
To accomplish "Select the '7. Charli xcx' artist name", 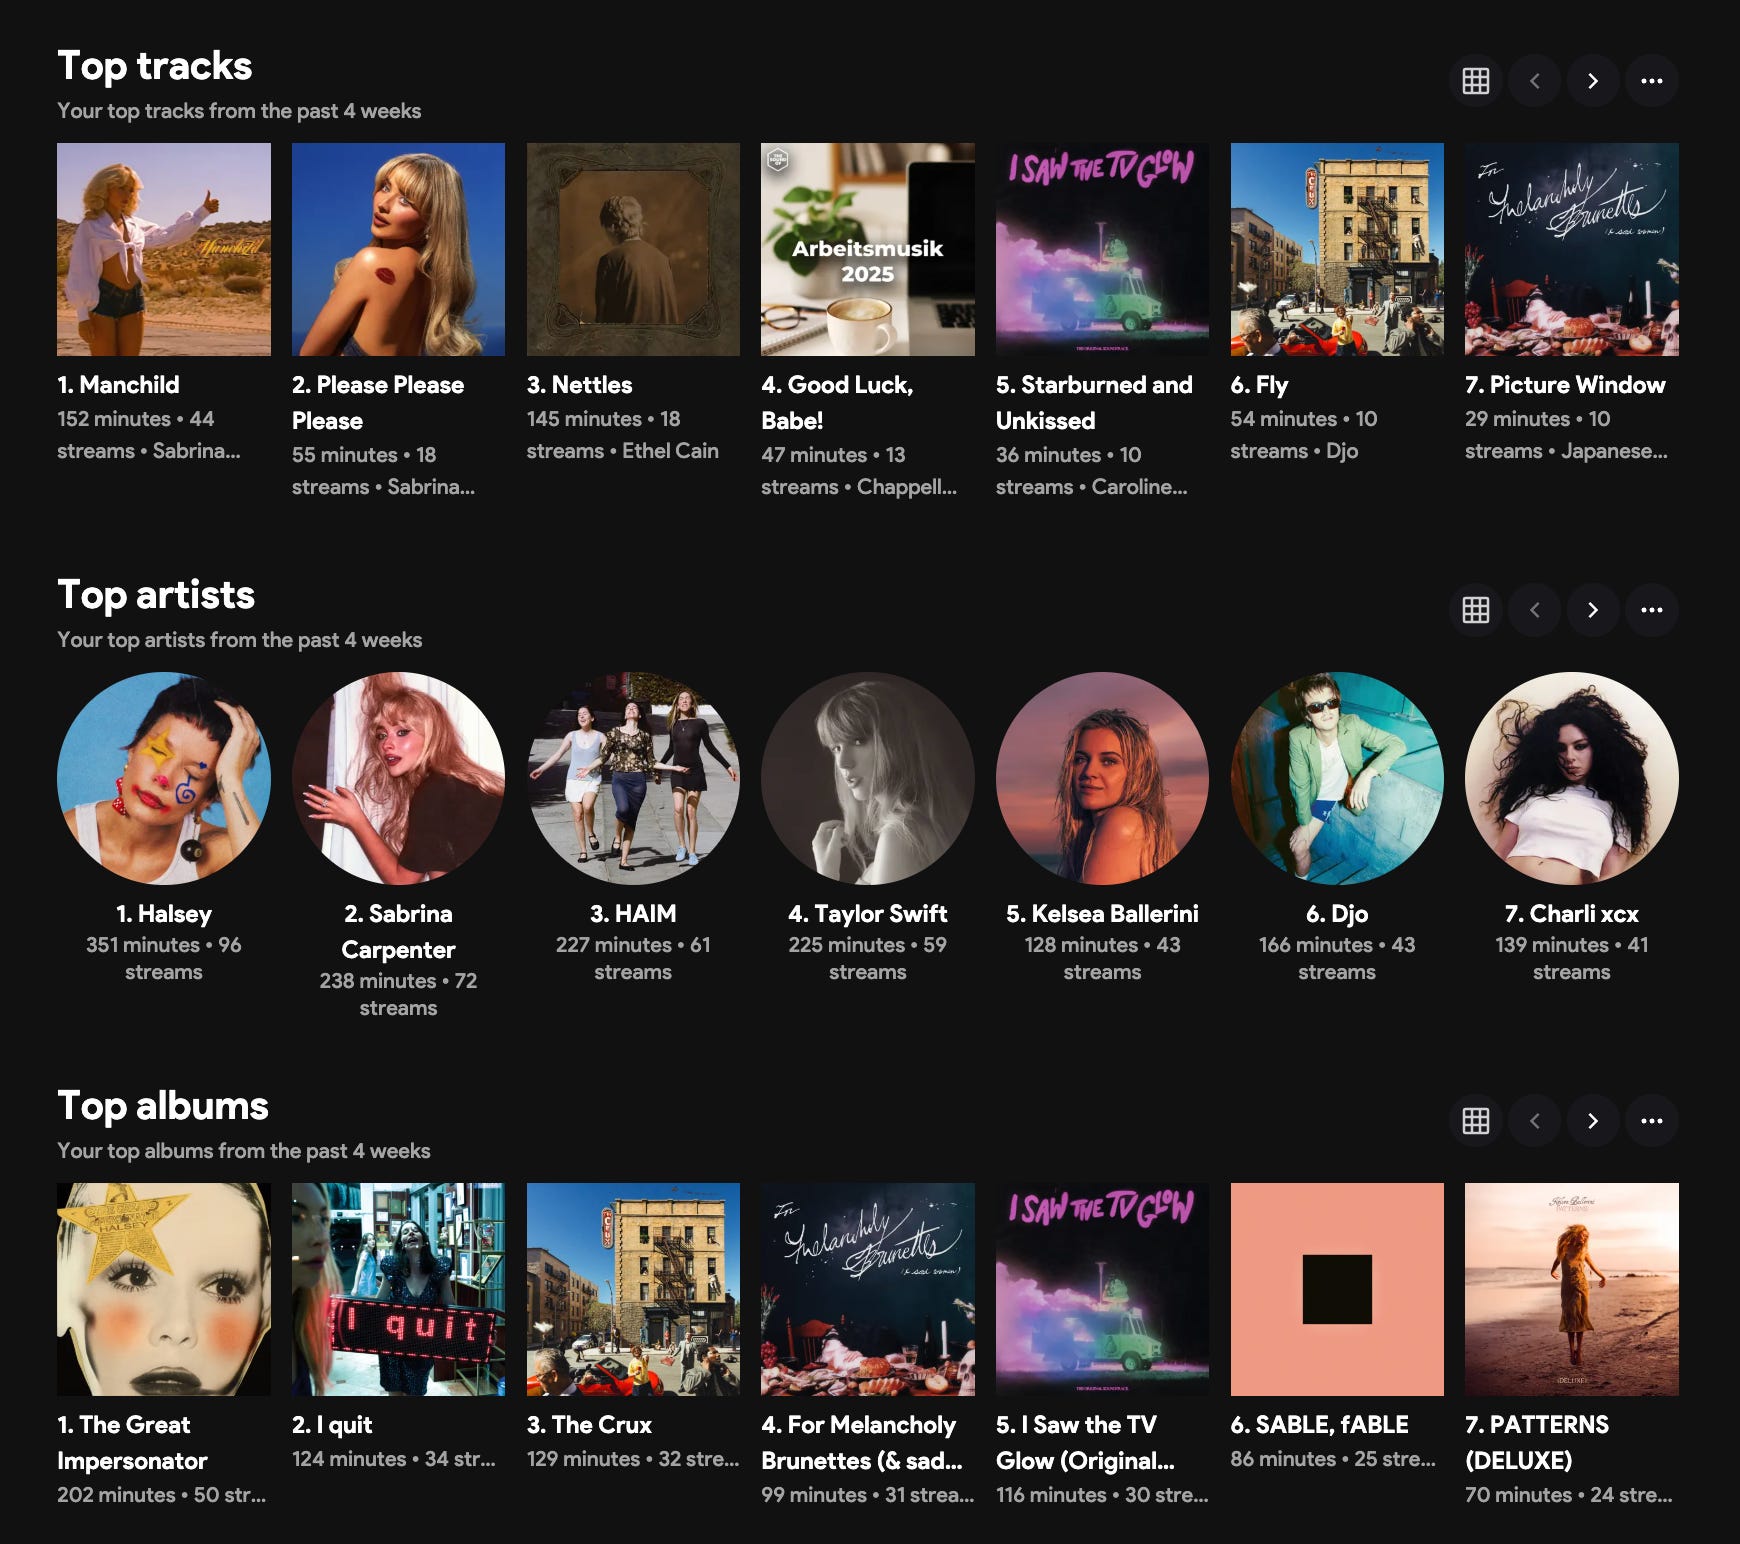I will coord(1572,914).
